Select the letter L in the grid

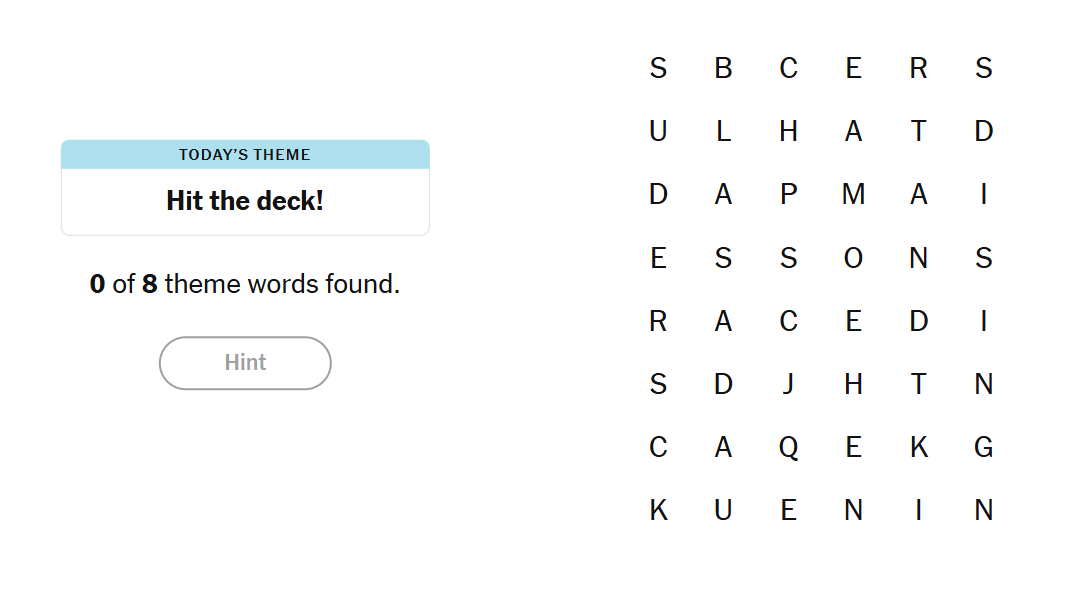(x=723, y=131)
